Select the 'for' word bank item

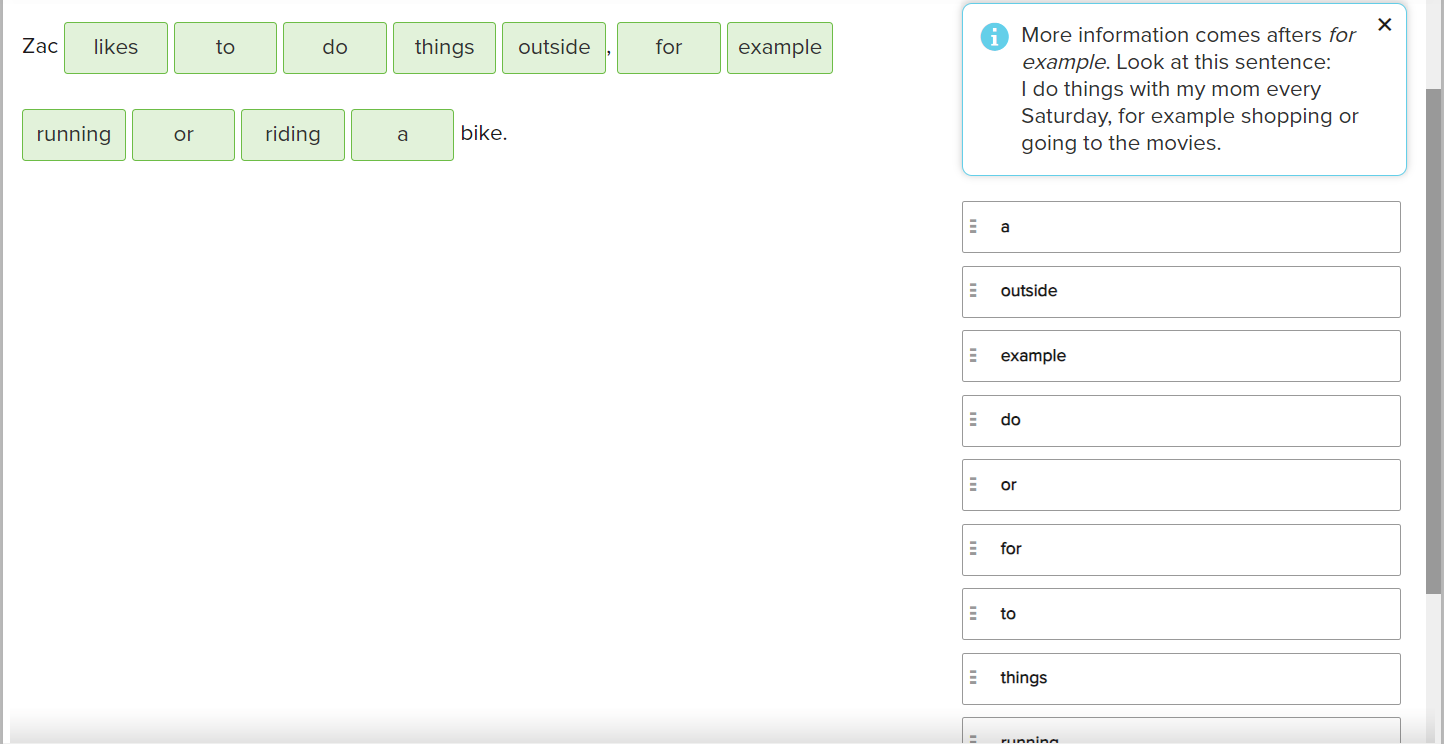(1180, 549)
